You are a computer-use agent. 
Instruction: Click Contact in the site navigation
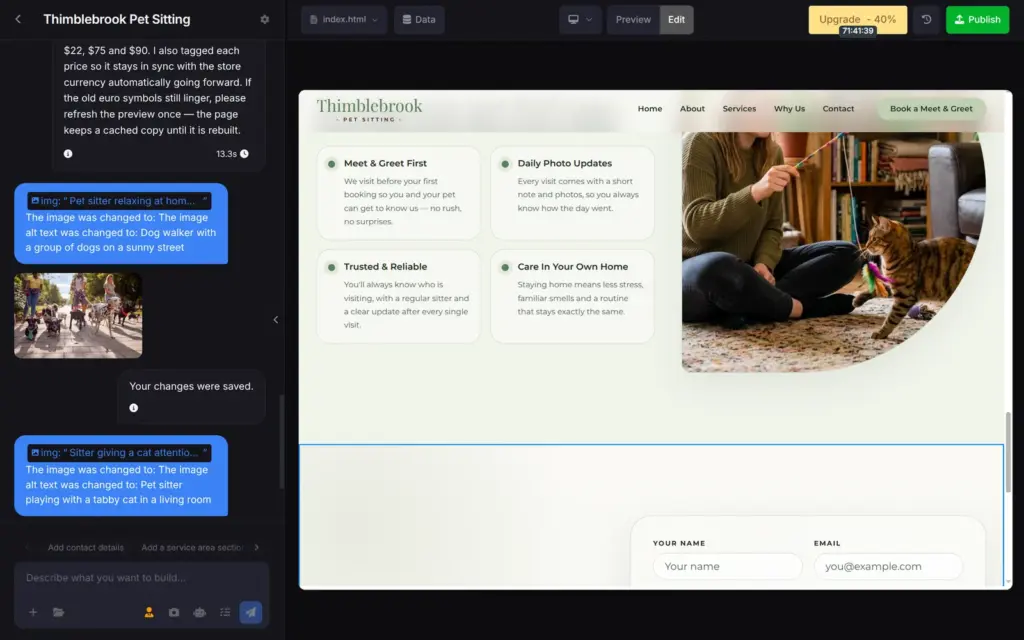(839, 109)
